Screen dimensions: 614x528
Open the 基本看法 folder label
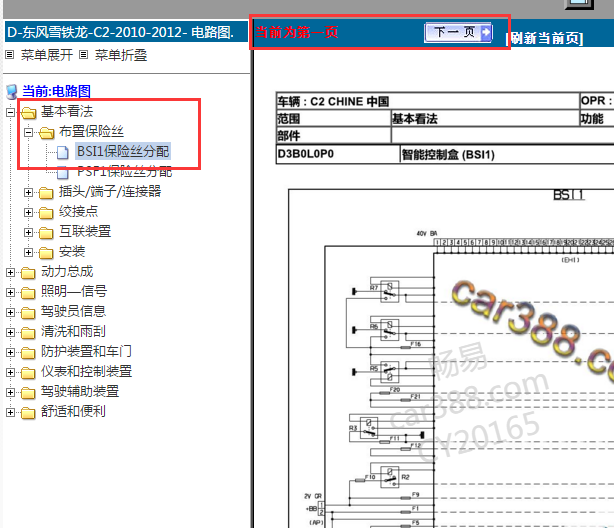pyautogui.click(x=67, y=111)
